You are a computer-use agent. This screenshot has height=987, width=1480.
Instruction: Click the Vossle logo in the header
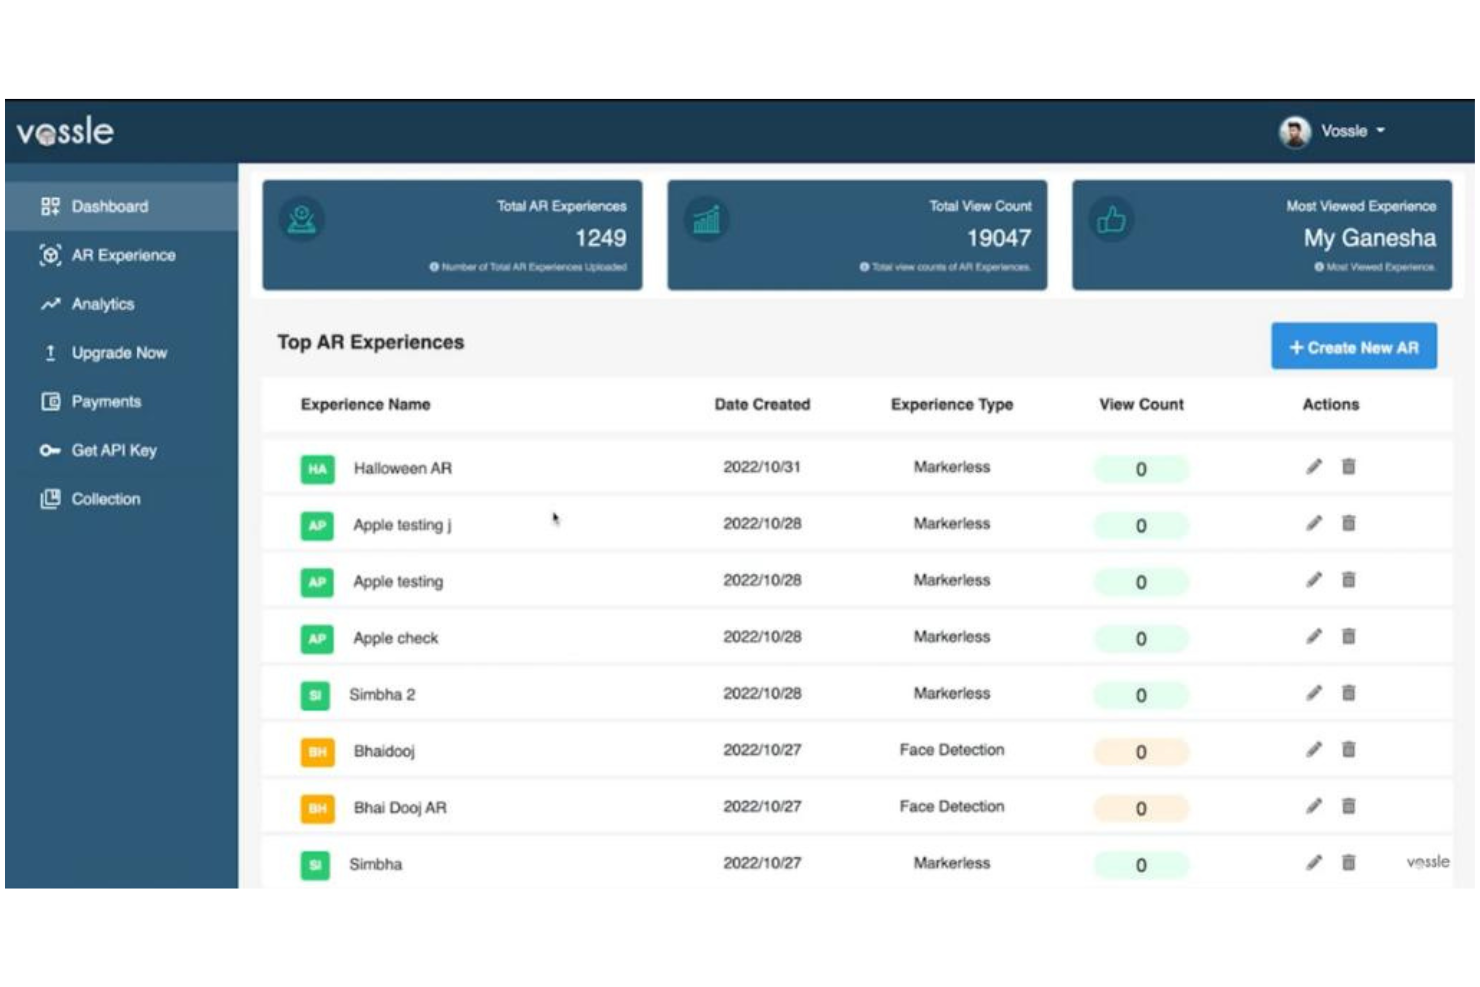click(x=65, y=131)
